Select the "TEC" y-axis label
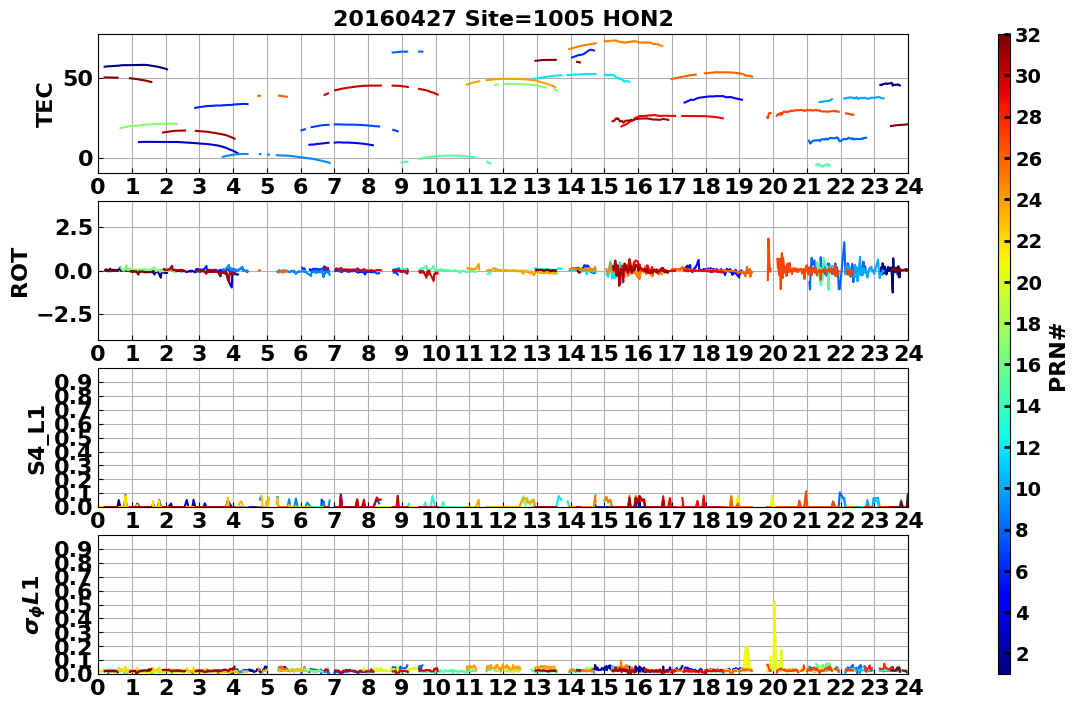 [44, 104]
